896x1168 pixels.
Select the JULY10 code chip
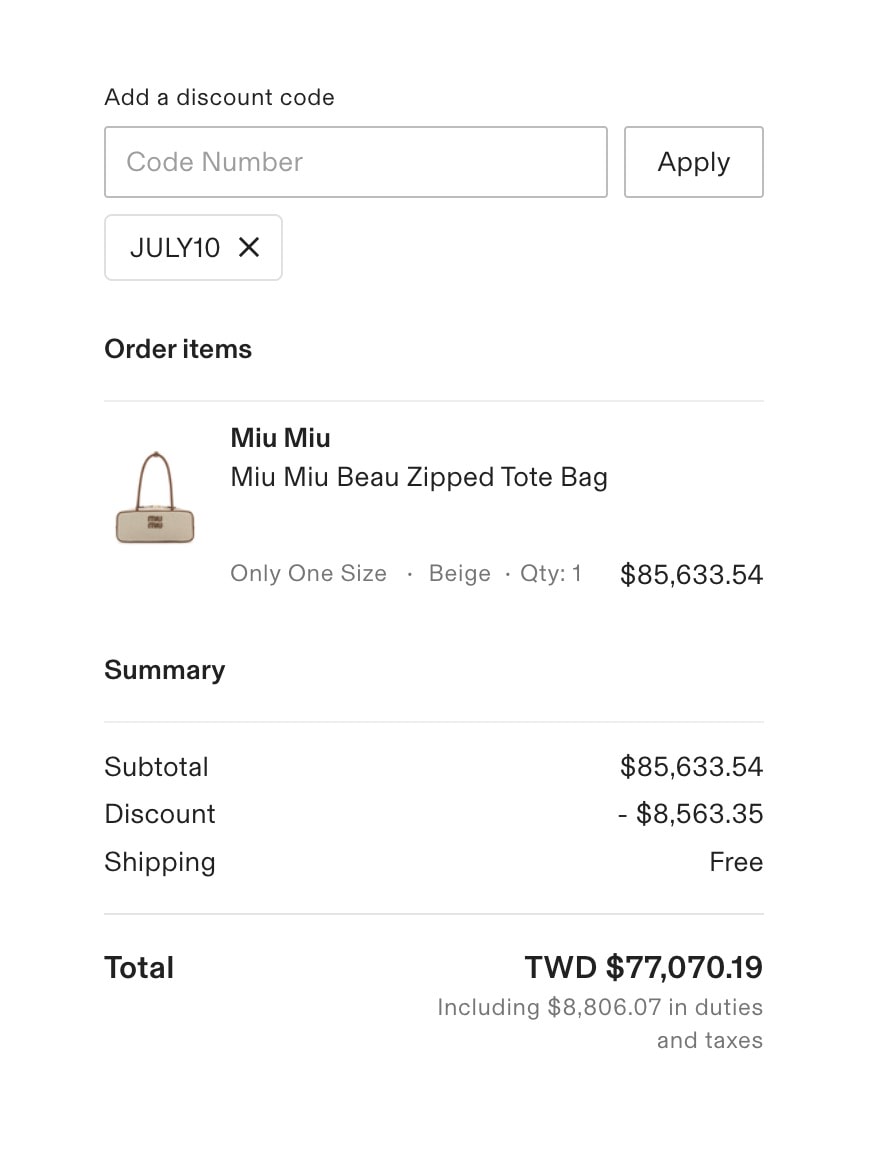tap(193, 247)
